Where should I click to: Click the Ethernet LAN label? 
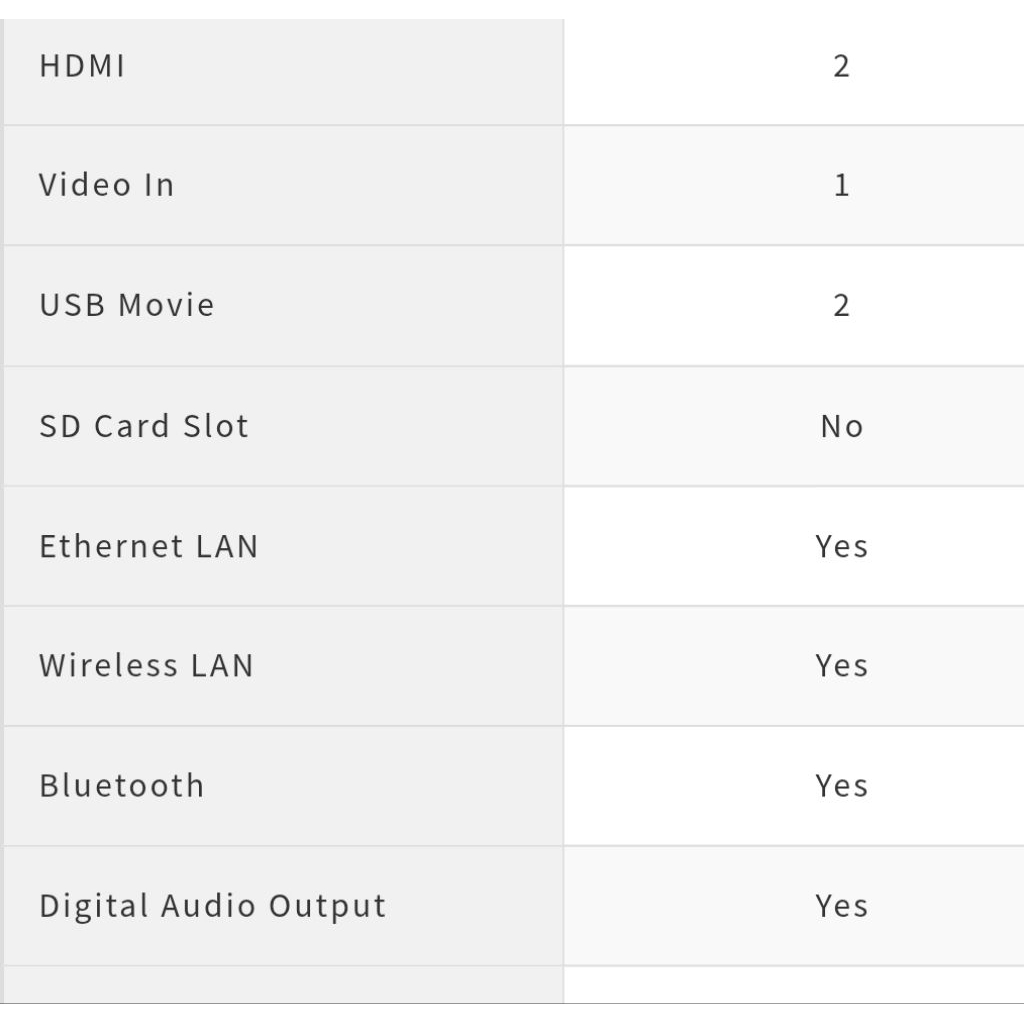coord(149,546)
